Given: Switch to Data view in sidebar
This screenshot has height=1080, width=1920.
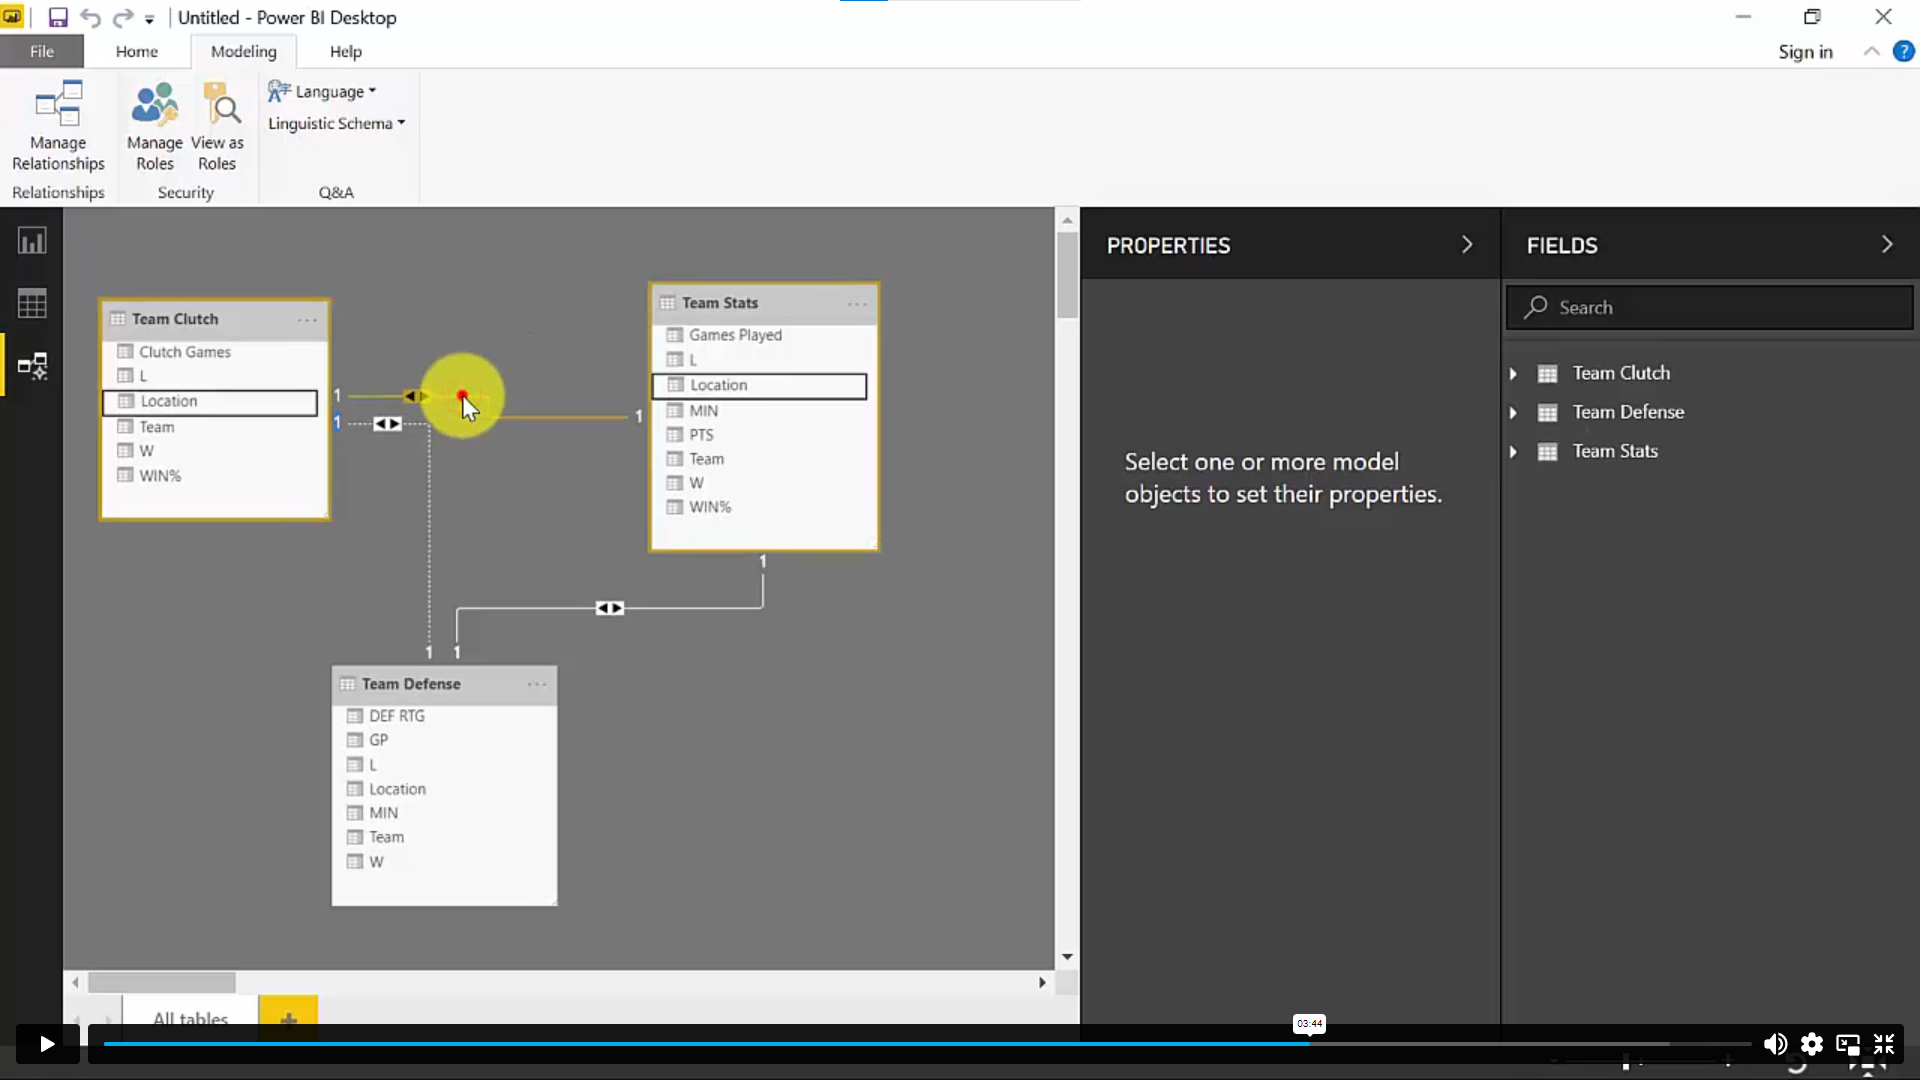Looking at the screenshot, I should coord(32,303).
